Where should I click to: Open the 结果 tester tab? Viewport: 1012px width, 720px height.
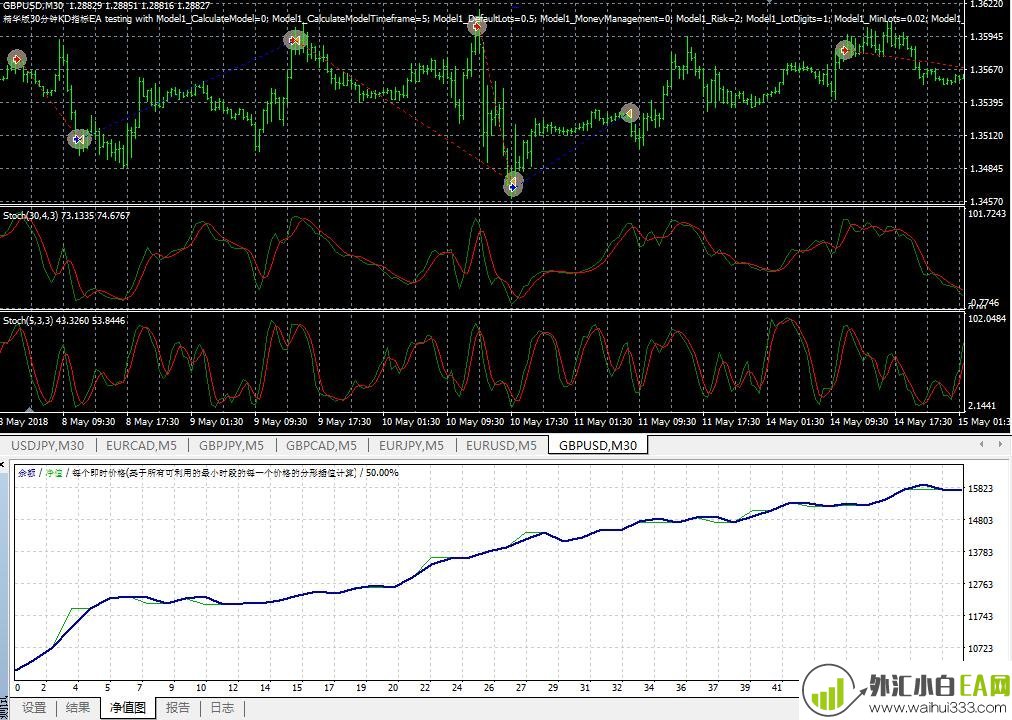pos(78,708)
